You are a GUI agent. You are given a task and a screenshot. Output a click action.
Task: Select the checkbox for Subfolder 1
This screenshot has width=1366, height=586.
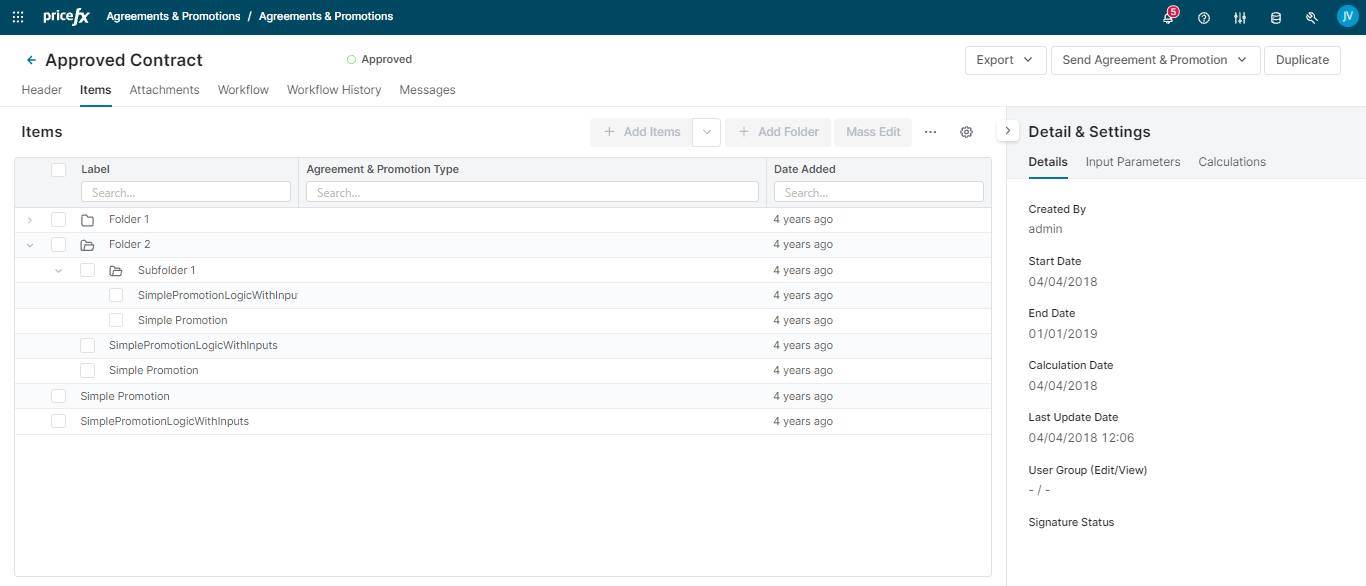88,270
